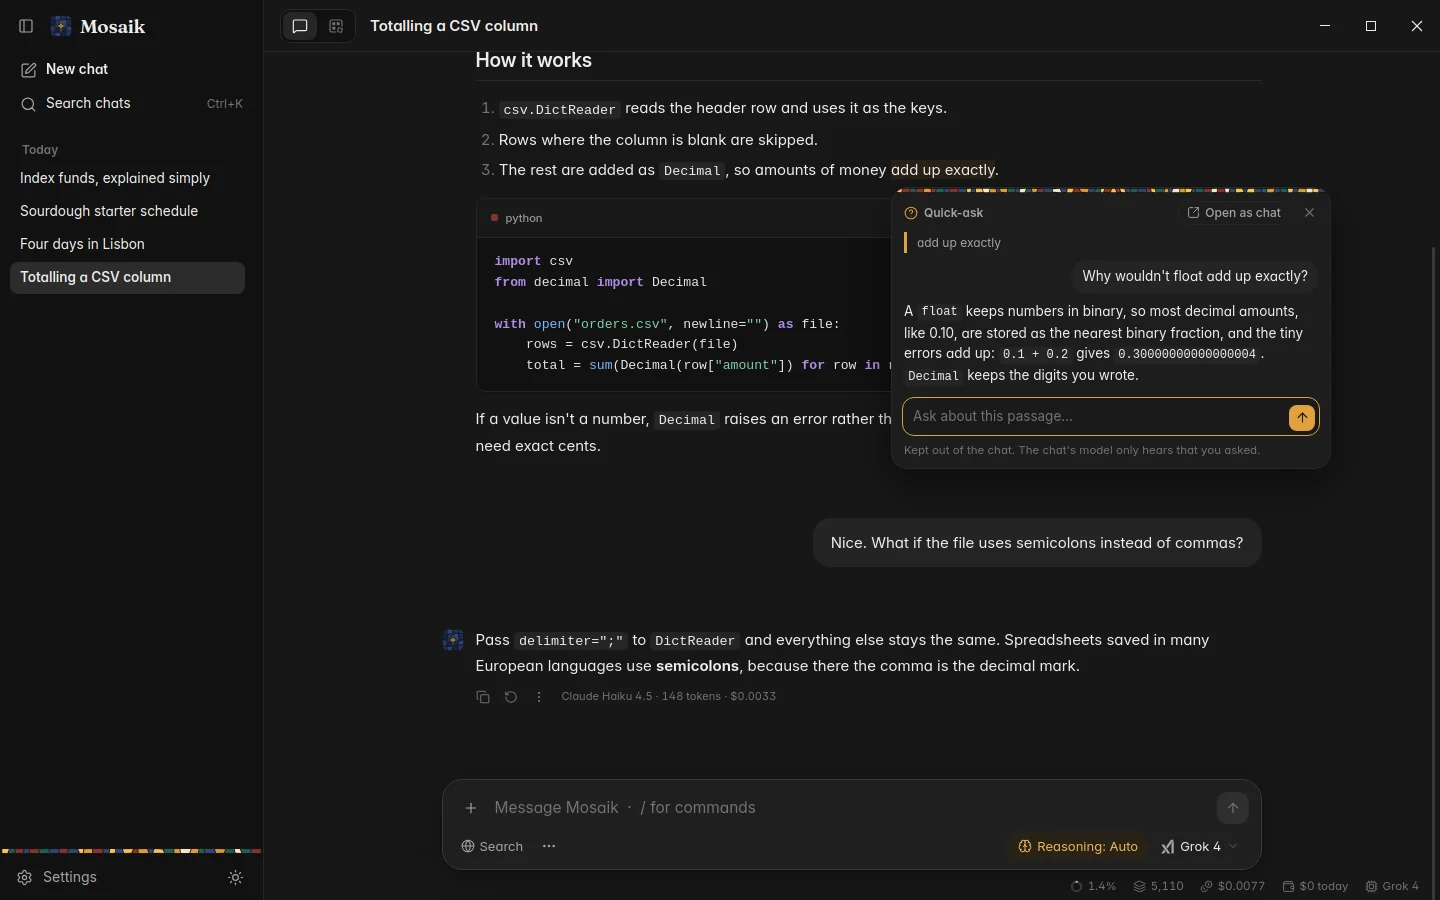Click the user message about semicolons
The width and height of the screenshot is (1440, 900).
(1037, 543)
